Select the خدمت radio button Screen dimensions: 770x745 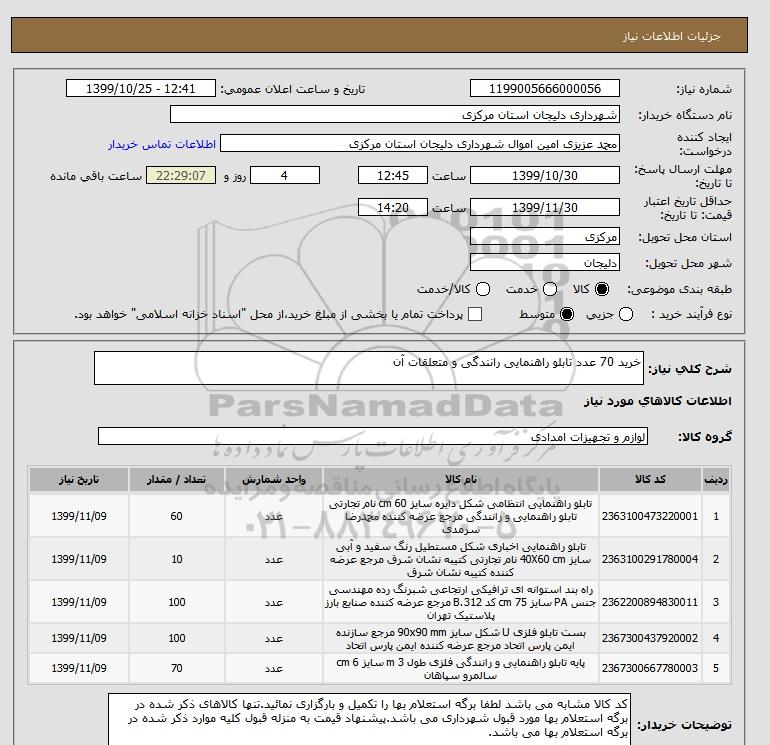coord(550,289)
